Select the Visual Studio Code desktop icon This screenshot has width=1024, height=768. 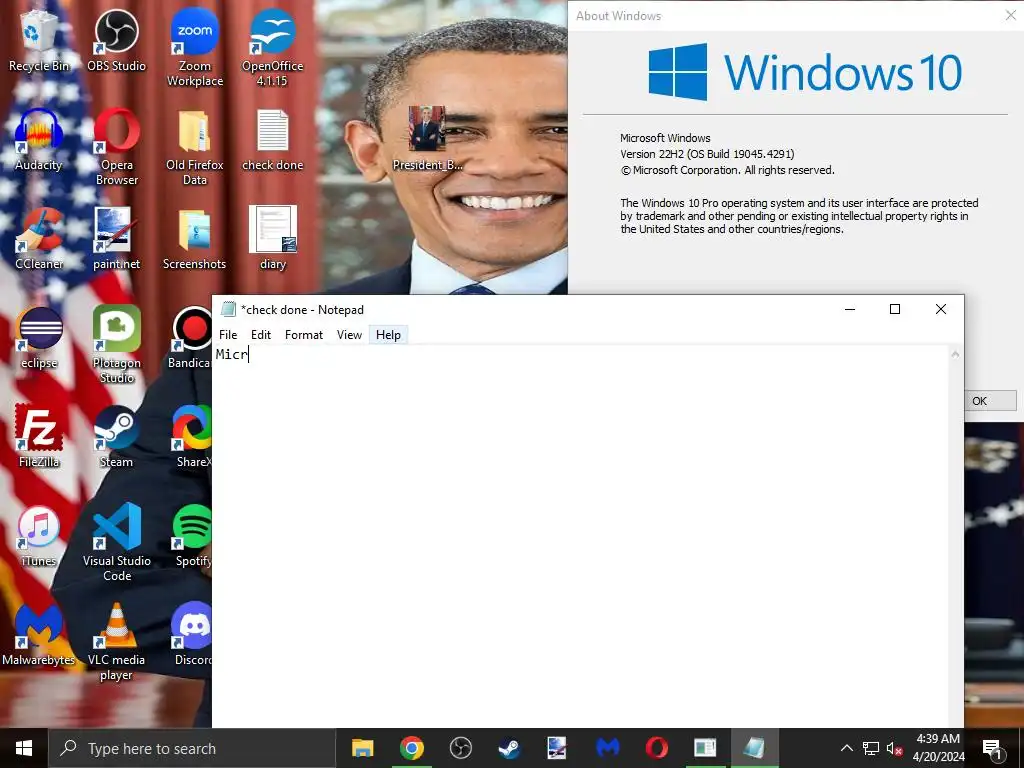[116, 543]
